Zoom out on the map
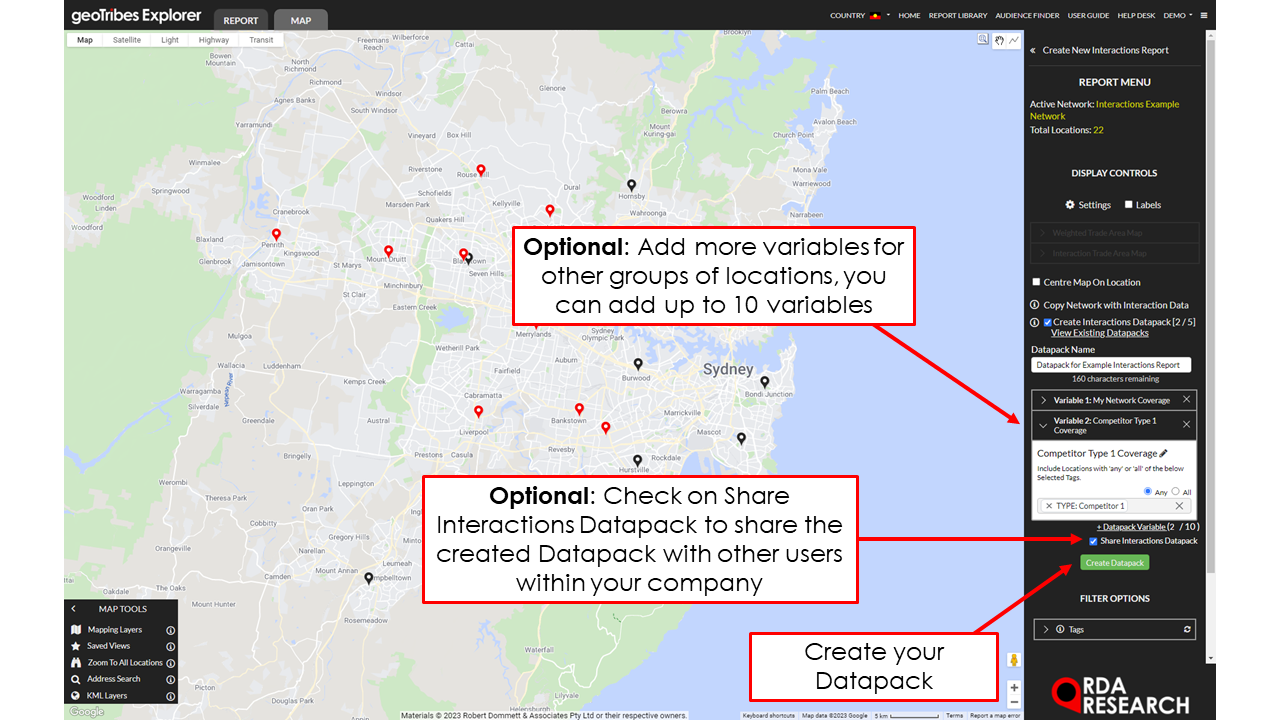The width and height of the screenshot is (1280, 720). click(x=1014, y=703)
